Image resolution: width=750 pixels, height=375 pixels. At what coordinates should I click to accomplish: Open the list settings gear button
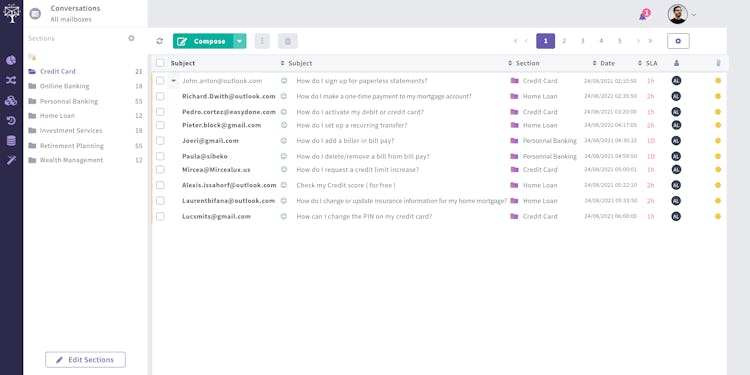click(x=678, y=41)
